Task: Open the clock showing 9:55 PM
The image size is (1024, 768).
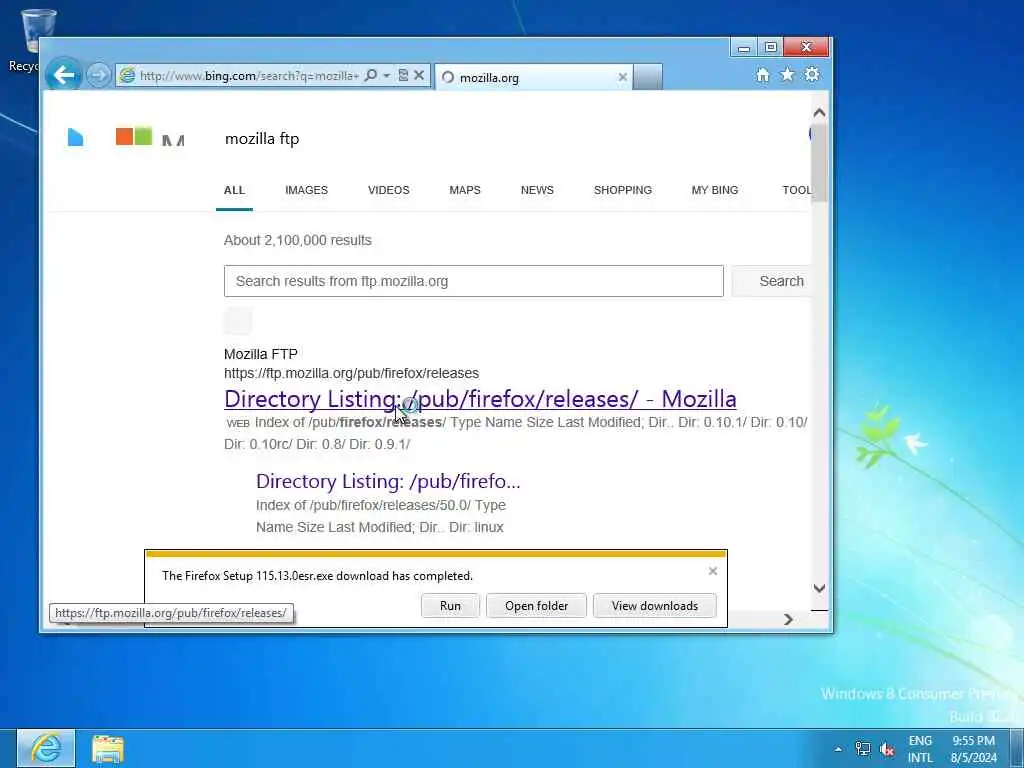Action: [974, 749]
